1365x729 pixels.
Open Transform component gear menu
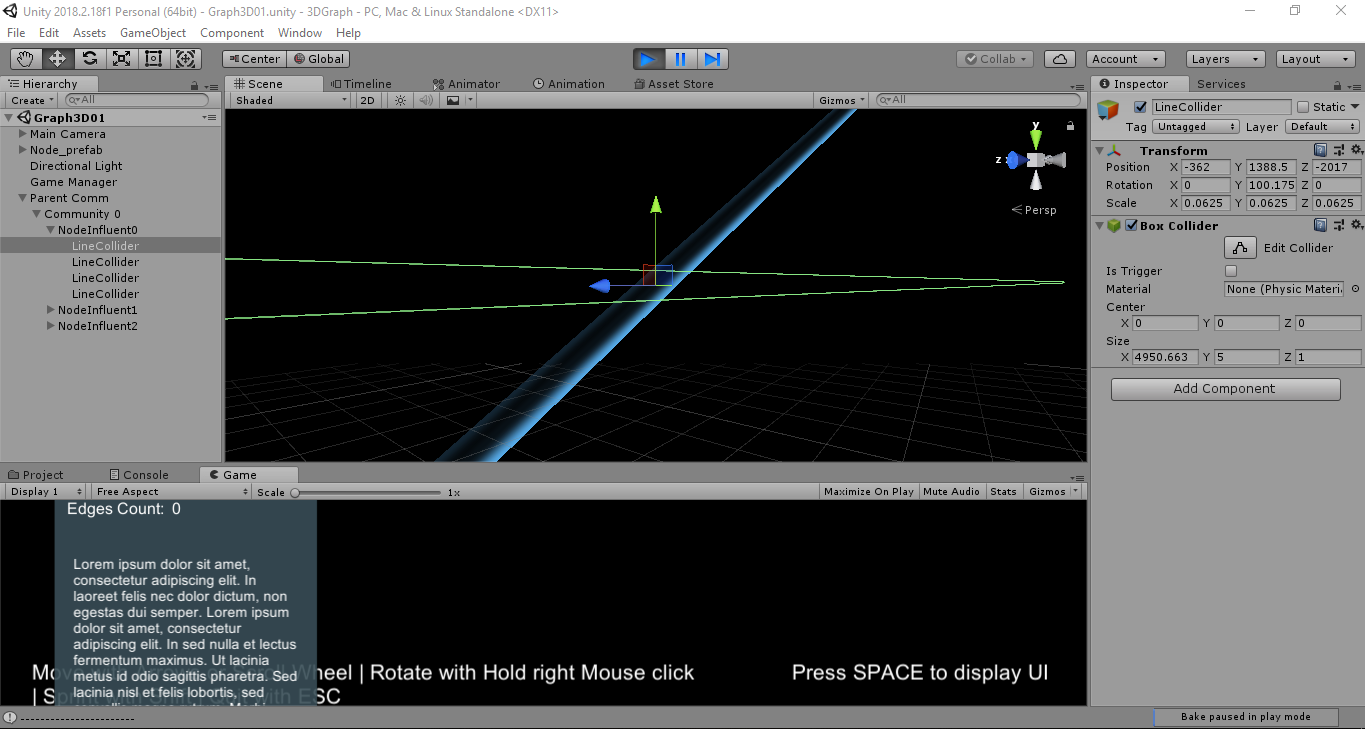coord(1354,150)
